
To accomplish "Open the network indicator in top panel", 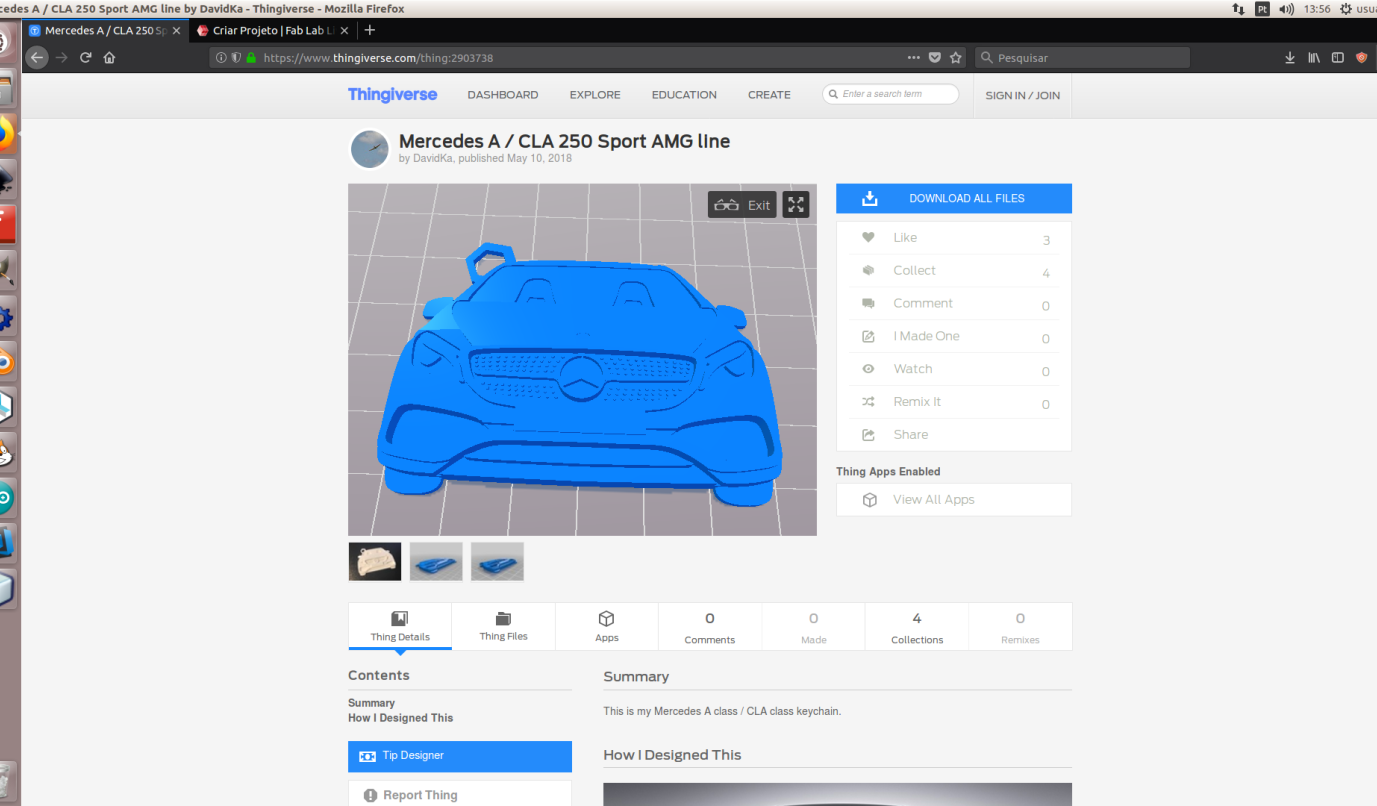I will [1239, 9].
